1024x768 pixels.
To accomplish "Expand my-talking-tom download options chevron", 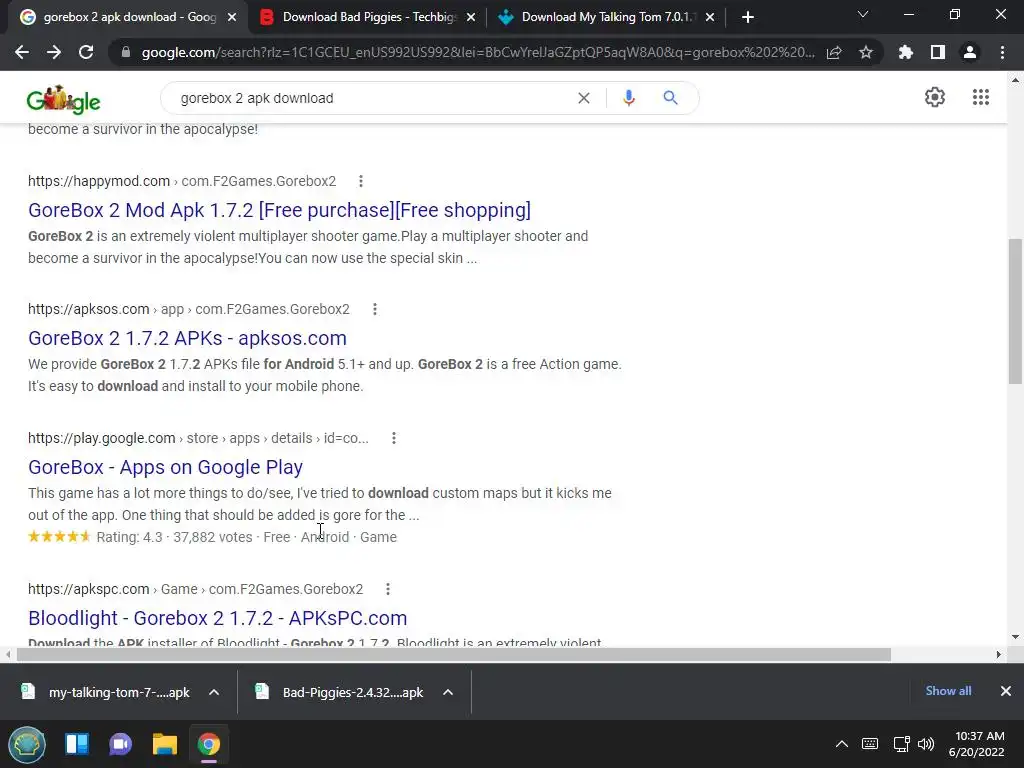I will click(x=214, y=692).
